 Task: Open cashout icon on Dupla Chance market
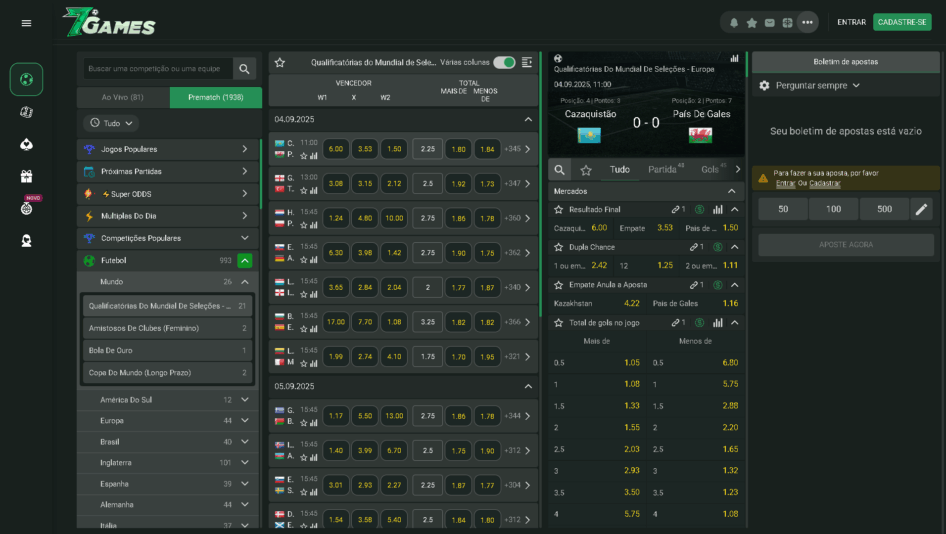718,247
